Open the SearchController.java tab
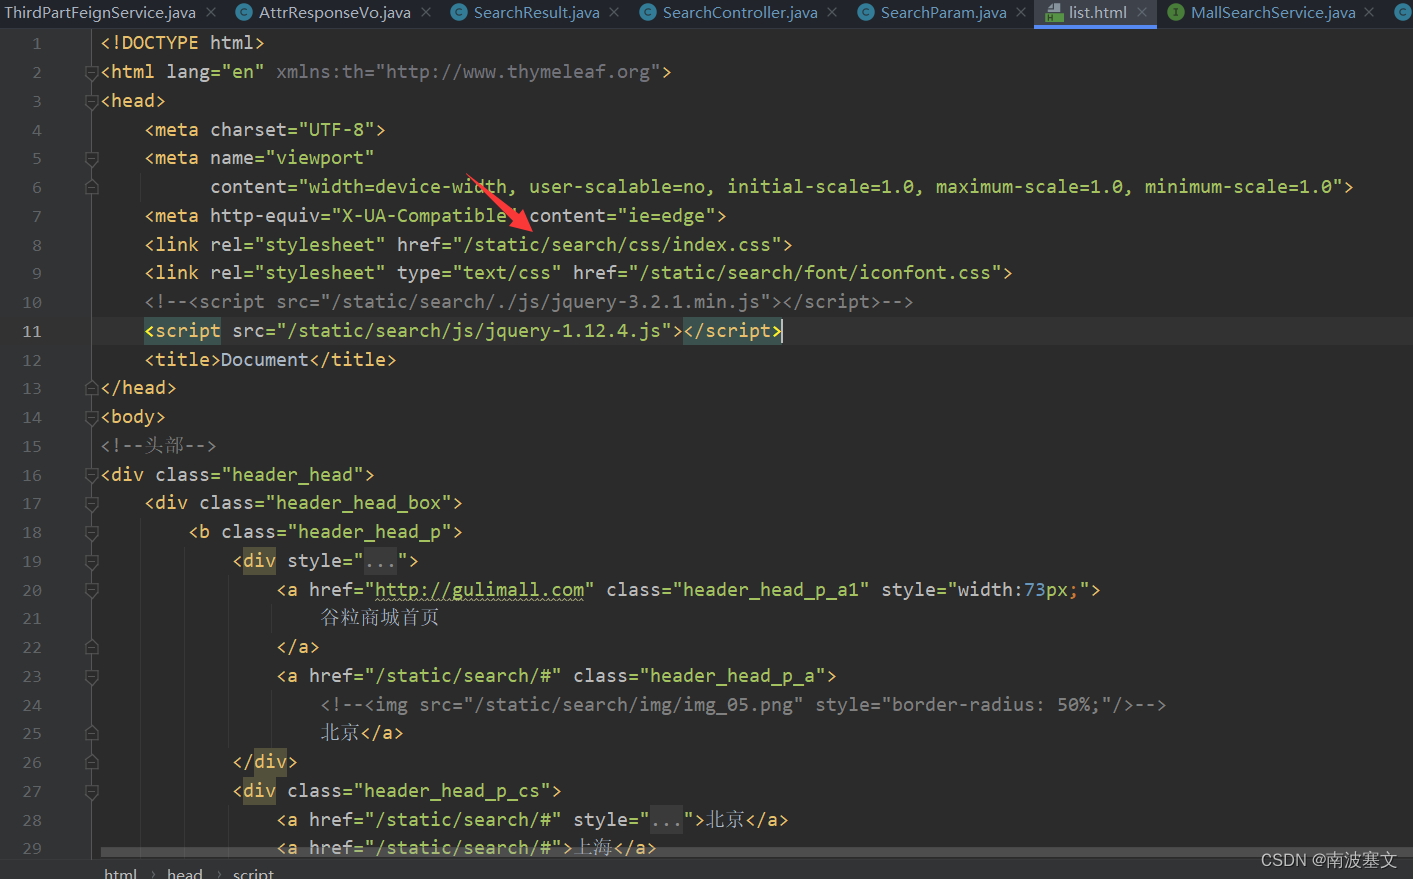Image resolution: width=1413 pixels, height=879 pixels. click(740, 13)
